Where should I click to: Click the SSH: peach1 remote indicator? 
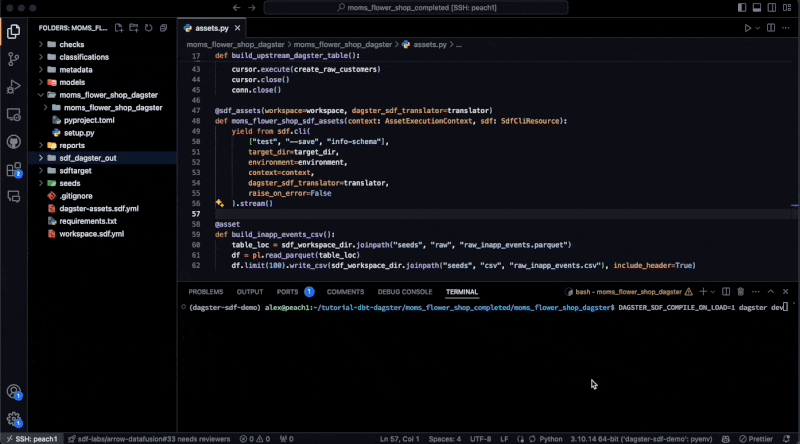32,439
